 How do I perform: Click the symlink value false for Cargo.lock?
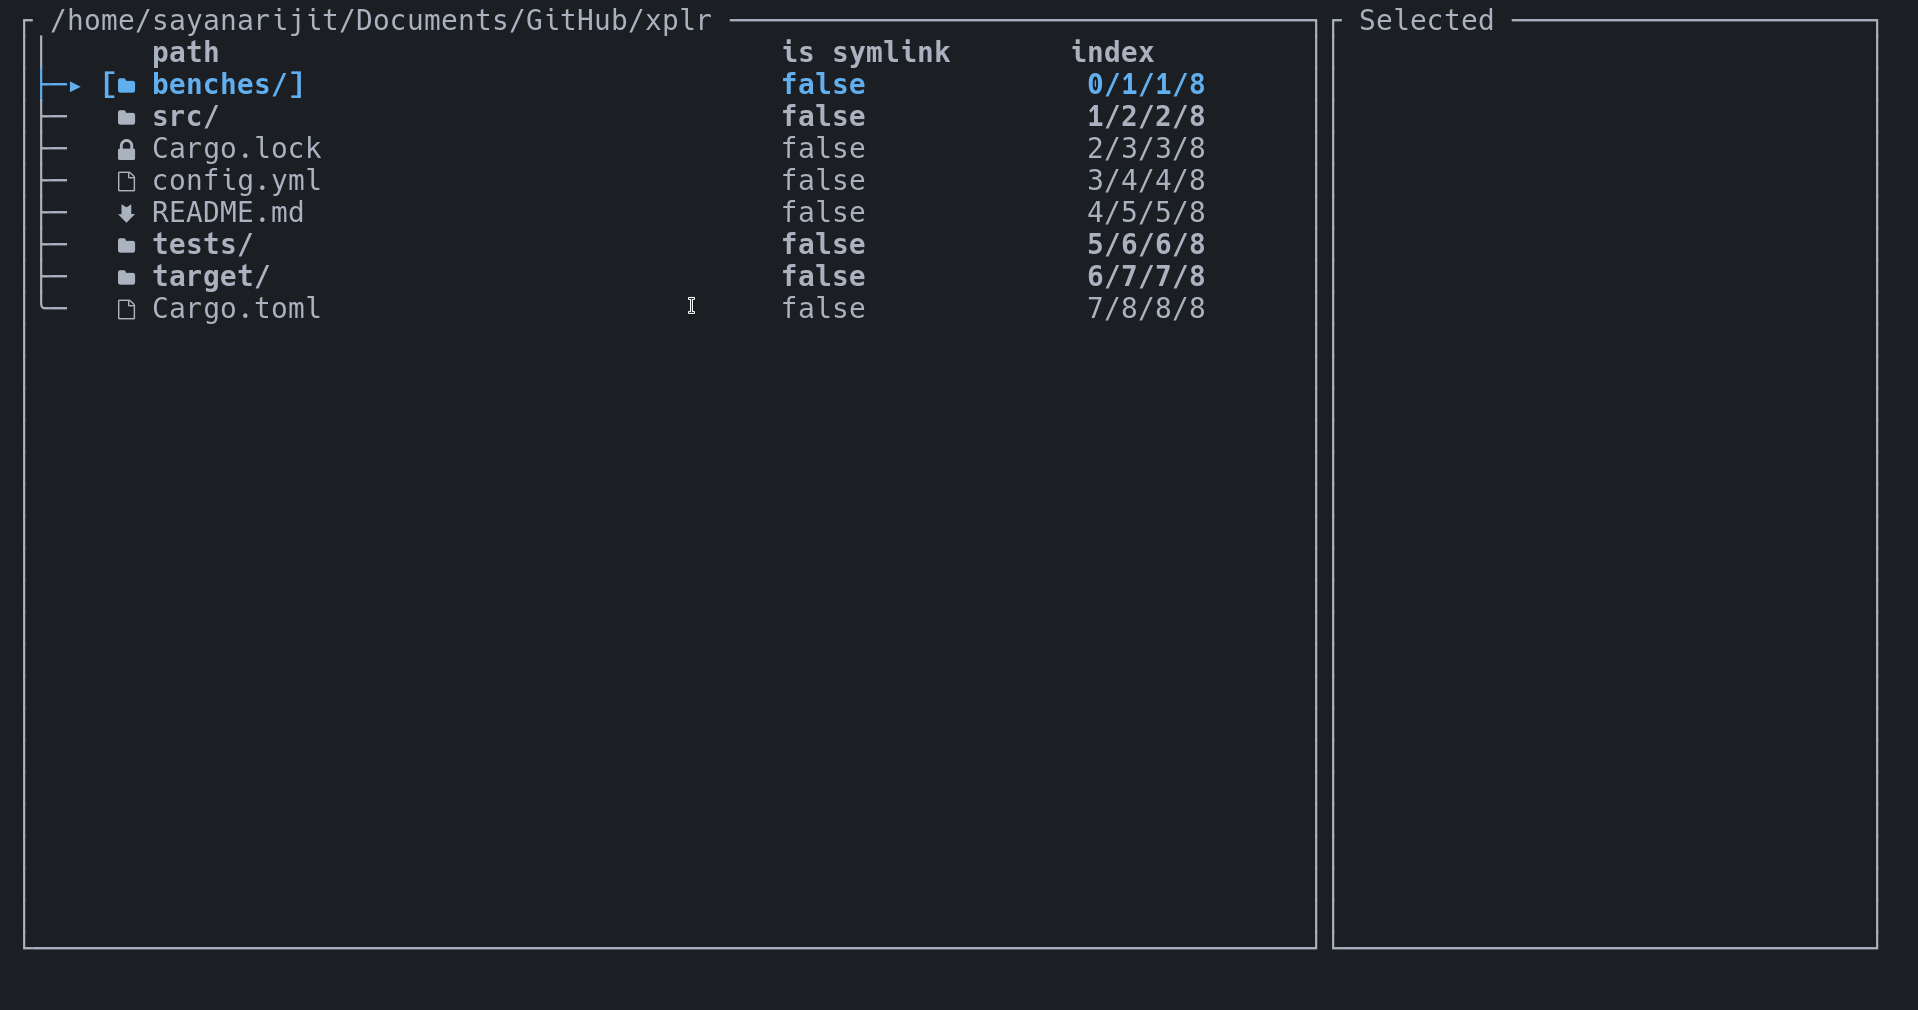[824, 149]
